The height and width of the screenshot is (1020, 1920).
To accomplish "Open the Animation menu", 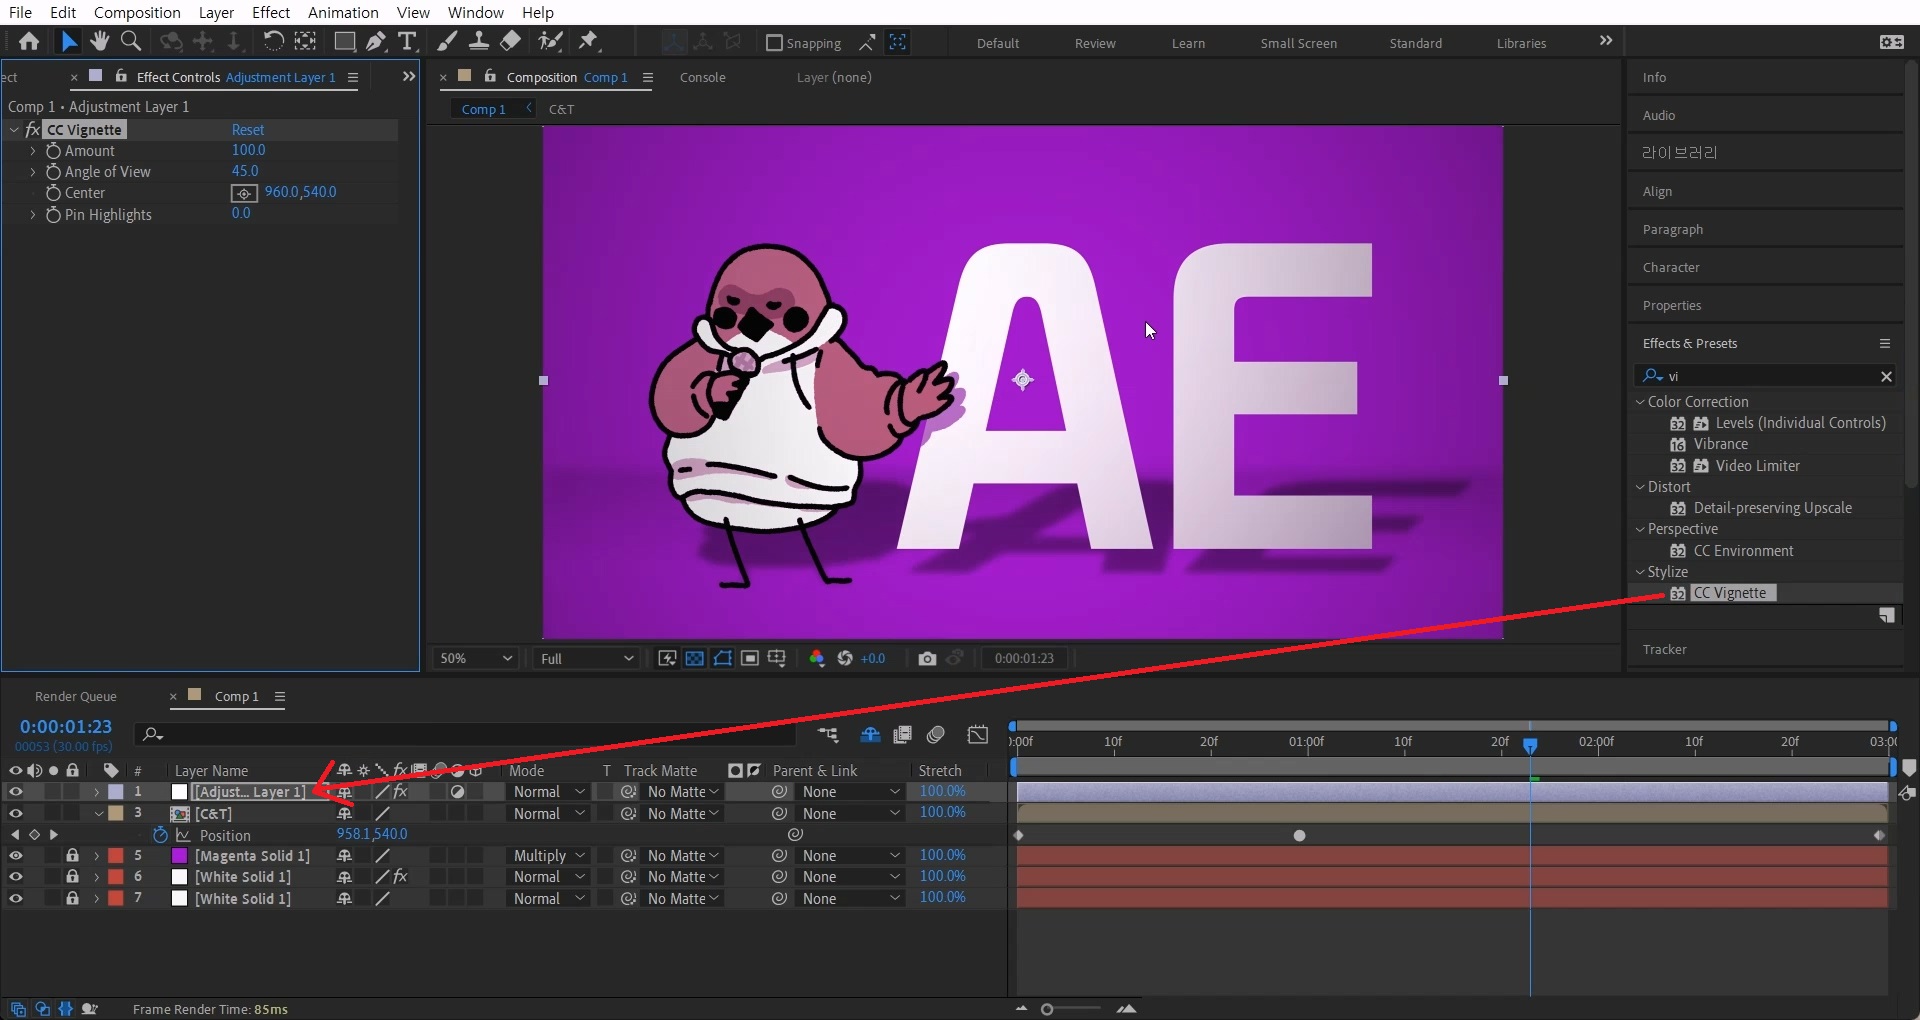I will point(343,13).
